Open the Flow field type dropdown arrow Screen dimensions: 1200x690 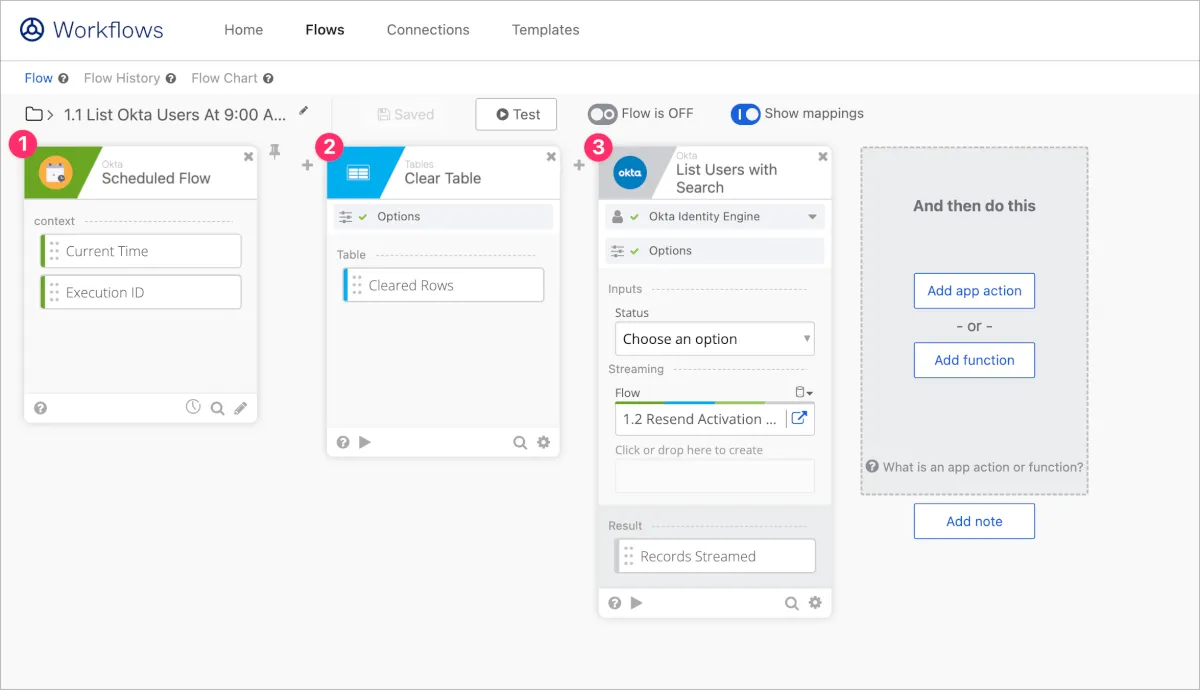(804, 393)
